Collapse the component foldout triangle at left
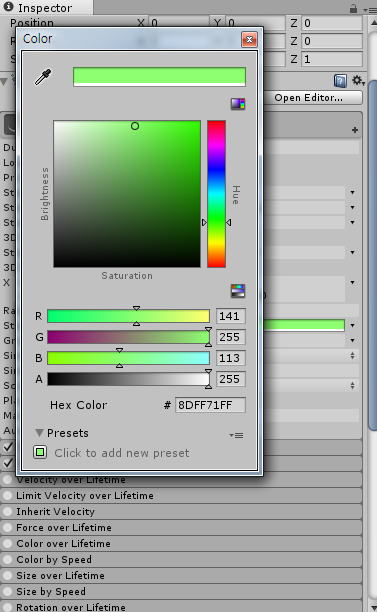Image resolution: width=377 pixels, height=612 pixels. pos(4,82)
